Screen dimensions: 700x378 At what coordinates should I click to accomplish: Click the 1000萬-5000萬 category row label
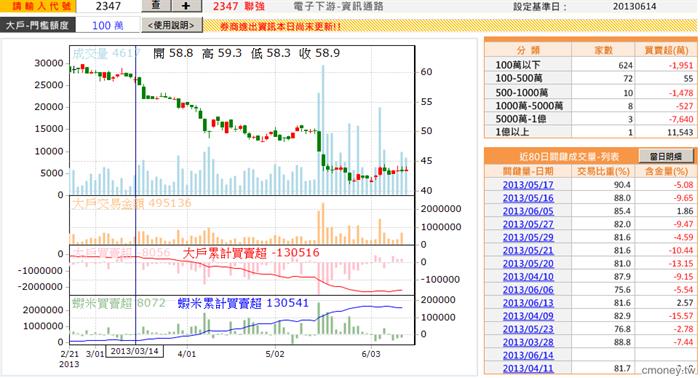529,106
